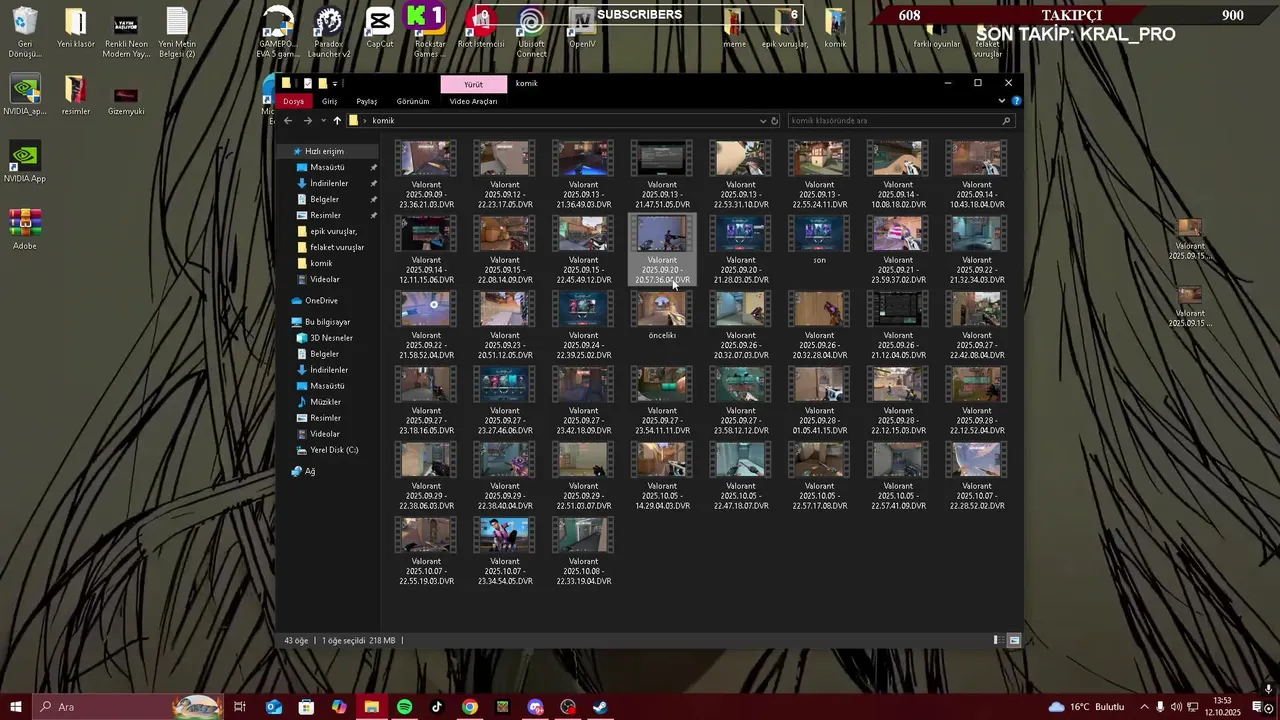Select Müzikler in the navigation pane
The width and height of the screenshot is (1280, 720).
pos(325,402)
